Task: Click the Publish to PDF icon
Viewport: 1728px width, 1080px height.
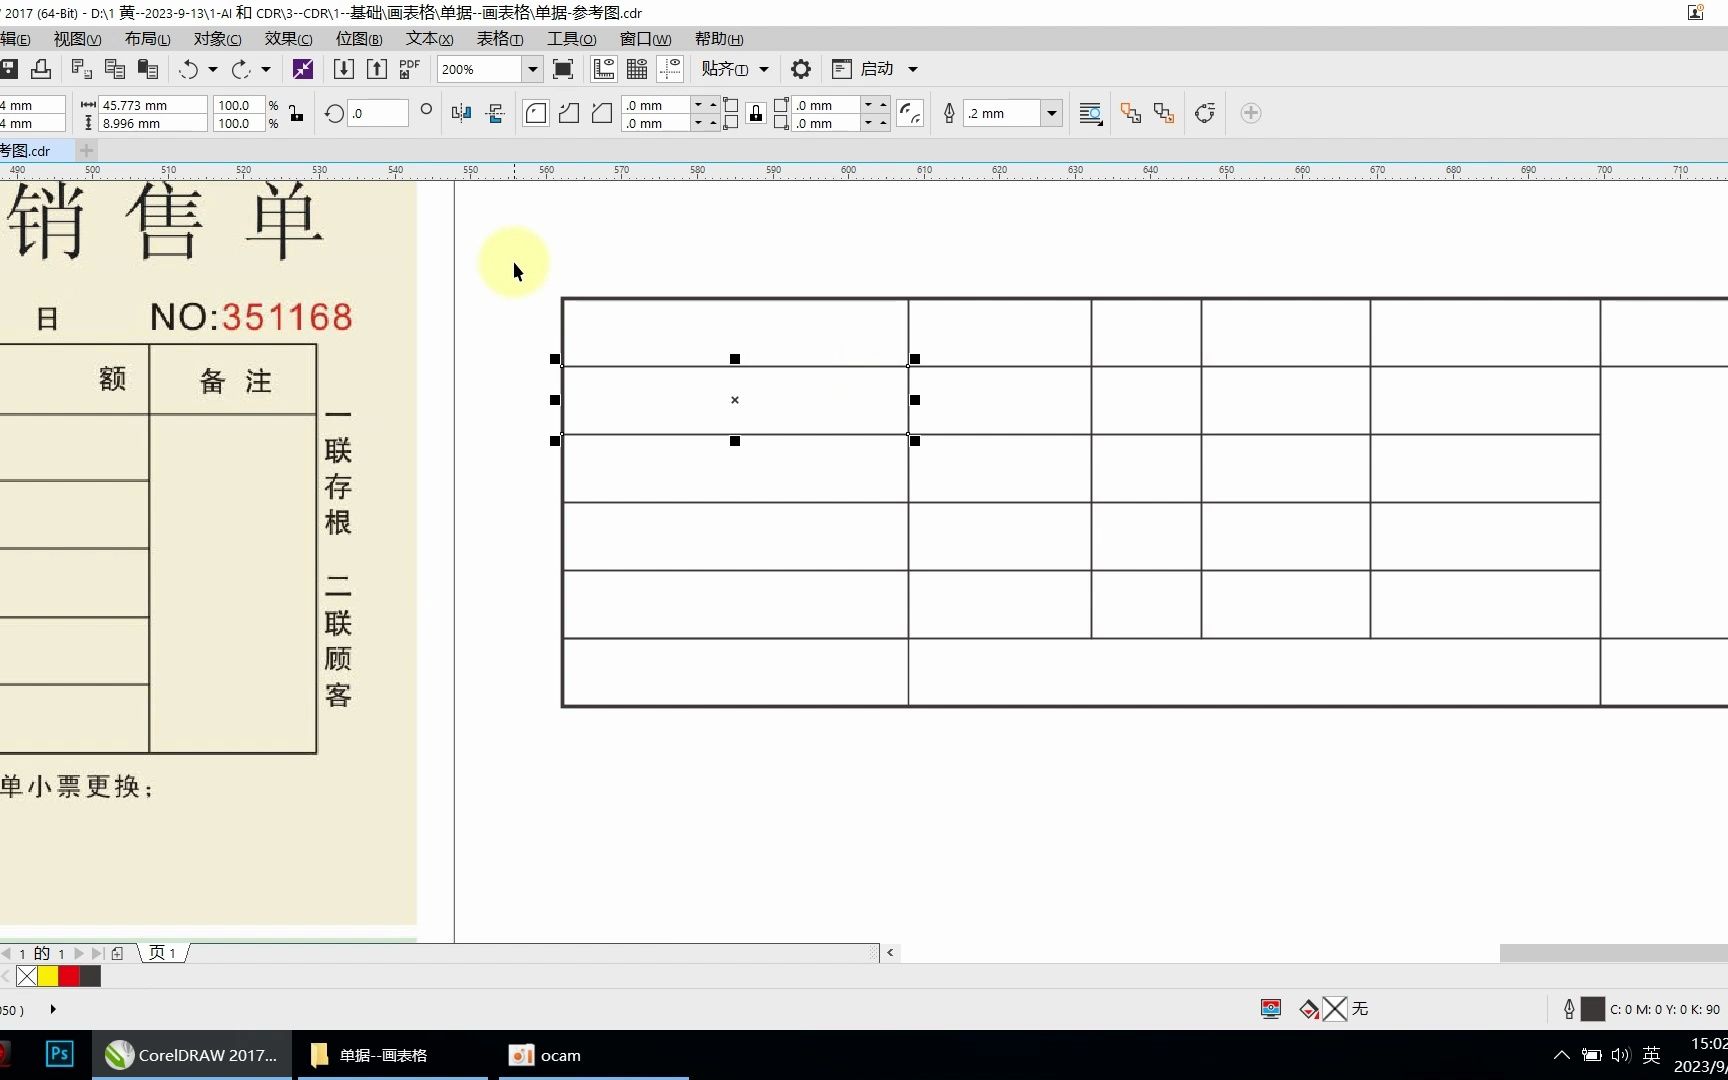Action: [x=410, y=69]
